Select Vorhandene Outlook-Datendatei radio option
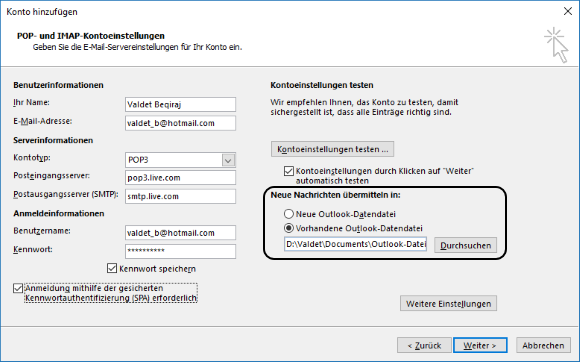Viewport: 580px width, 362px height. click(x=289, y=228)
